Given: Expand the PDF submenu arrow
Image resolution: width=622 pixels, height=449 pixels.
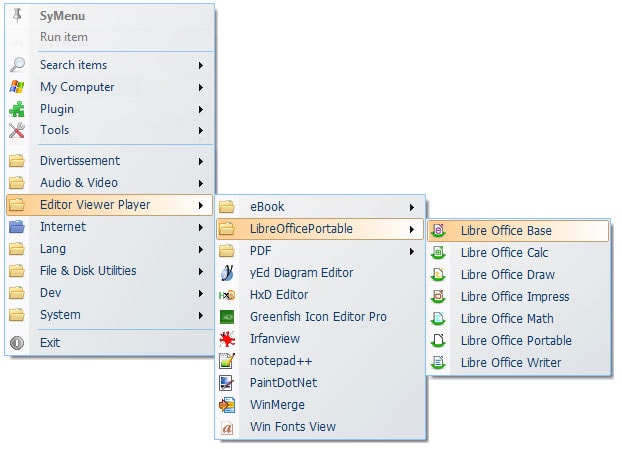Looking at the screenshot, I should pyautogui.click(x=412, y=251).
